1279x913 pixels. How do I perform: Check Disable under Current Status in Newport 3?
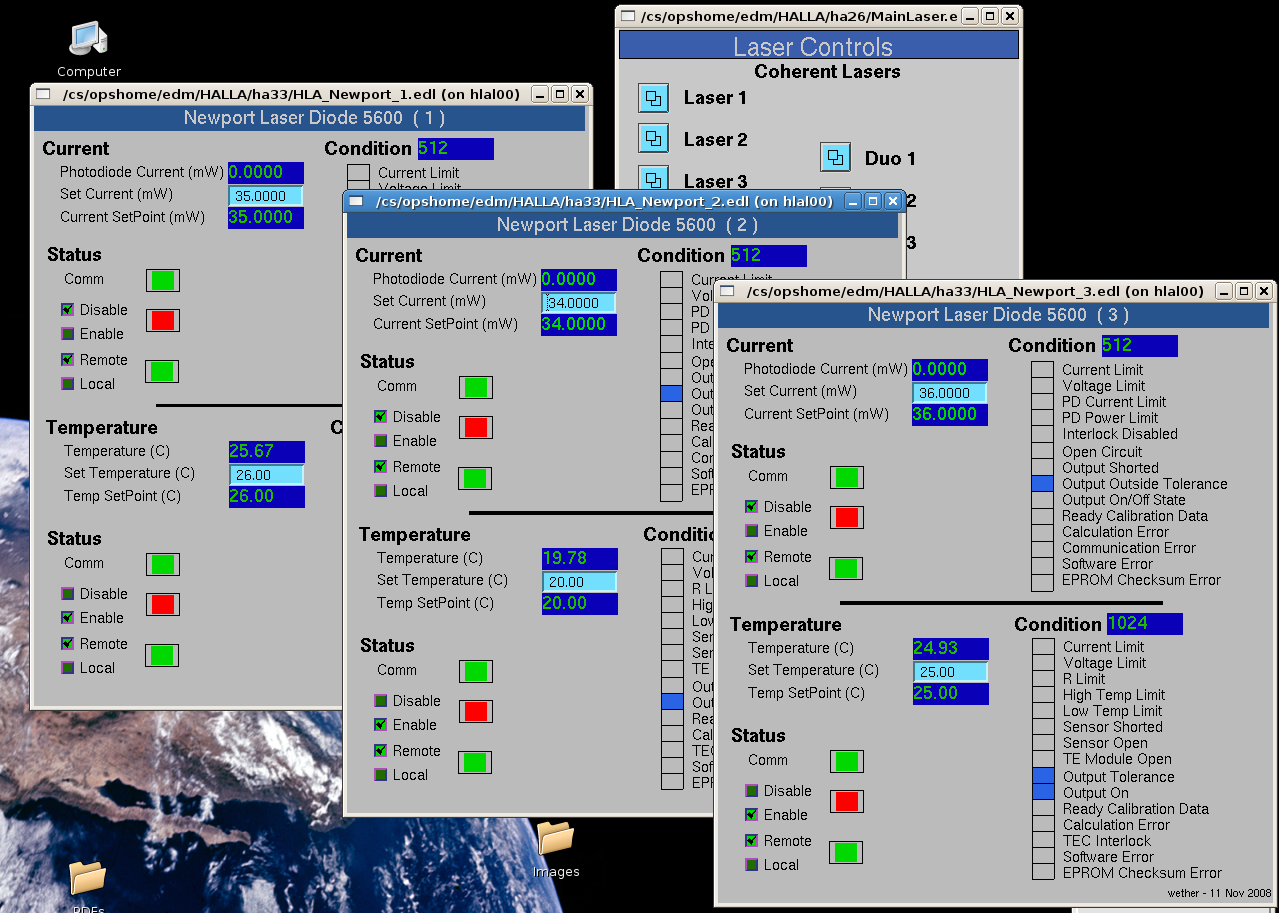pyautogui.click(x=752, y=507)
